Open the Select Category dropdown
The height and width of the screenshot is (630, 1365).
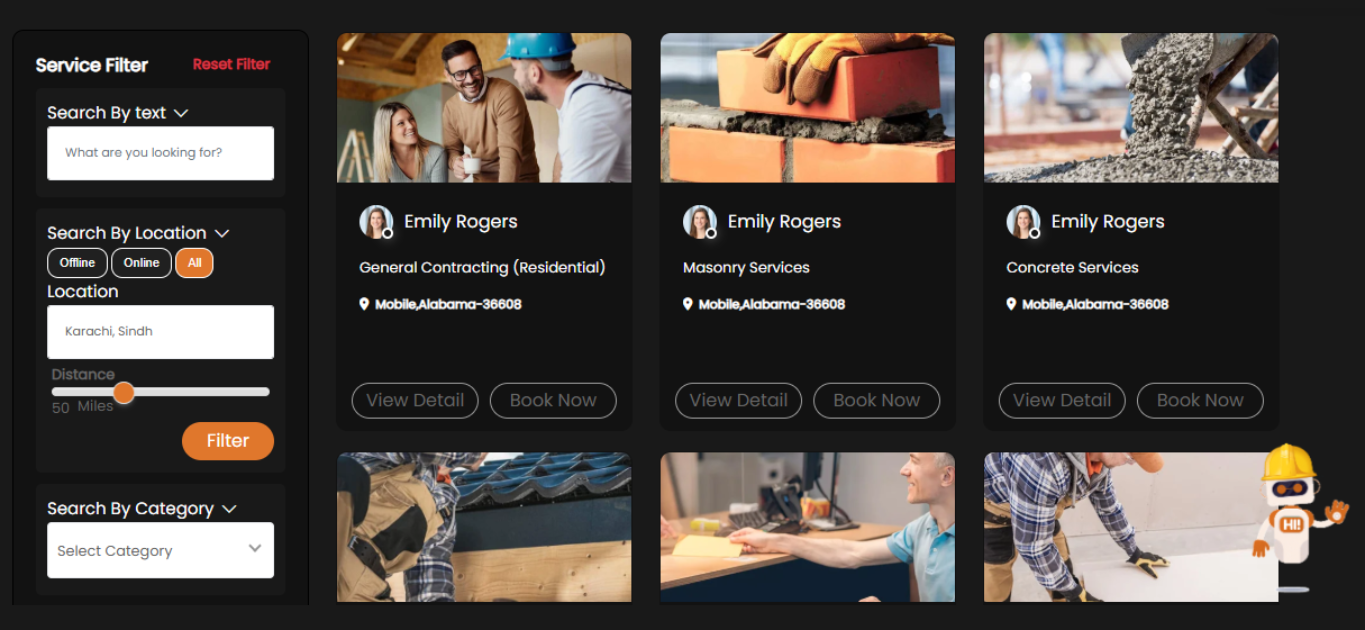tap(160, 550)
